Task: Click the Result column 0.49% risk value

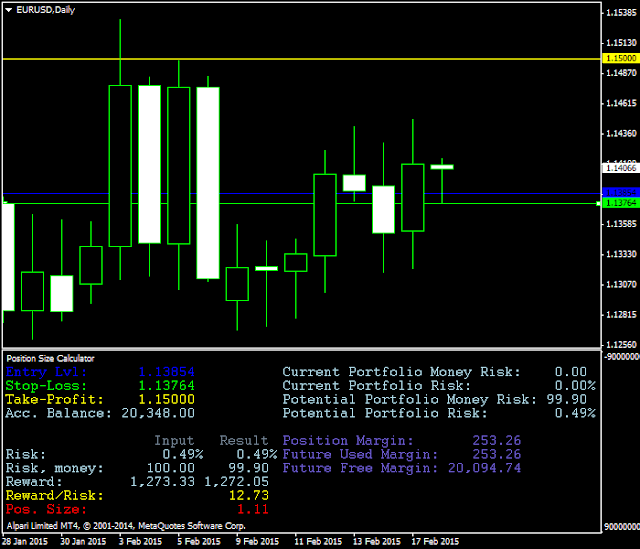Action: pos(256,454)
